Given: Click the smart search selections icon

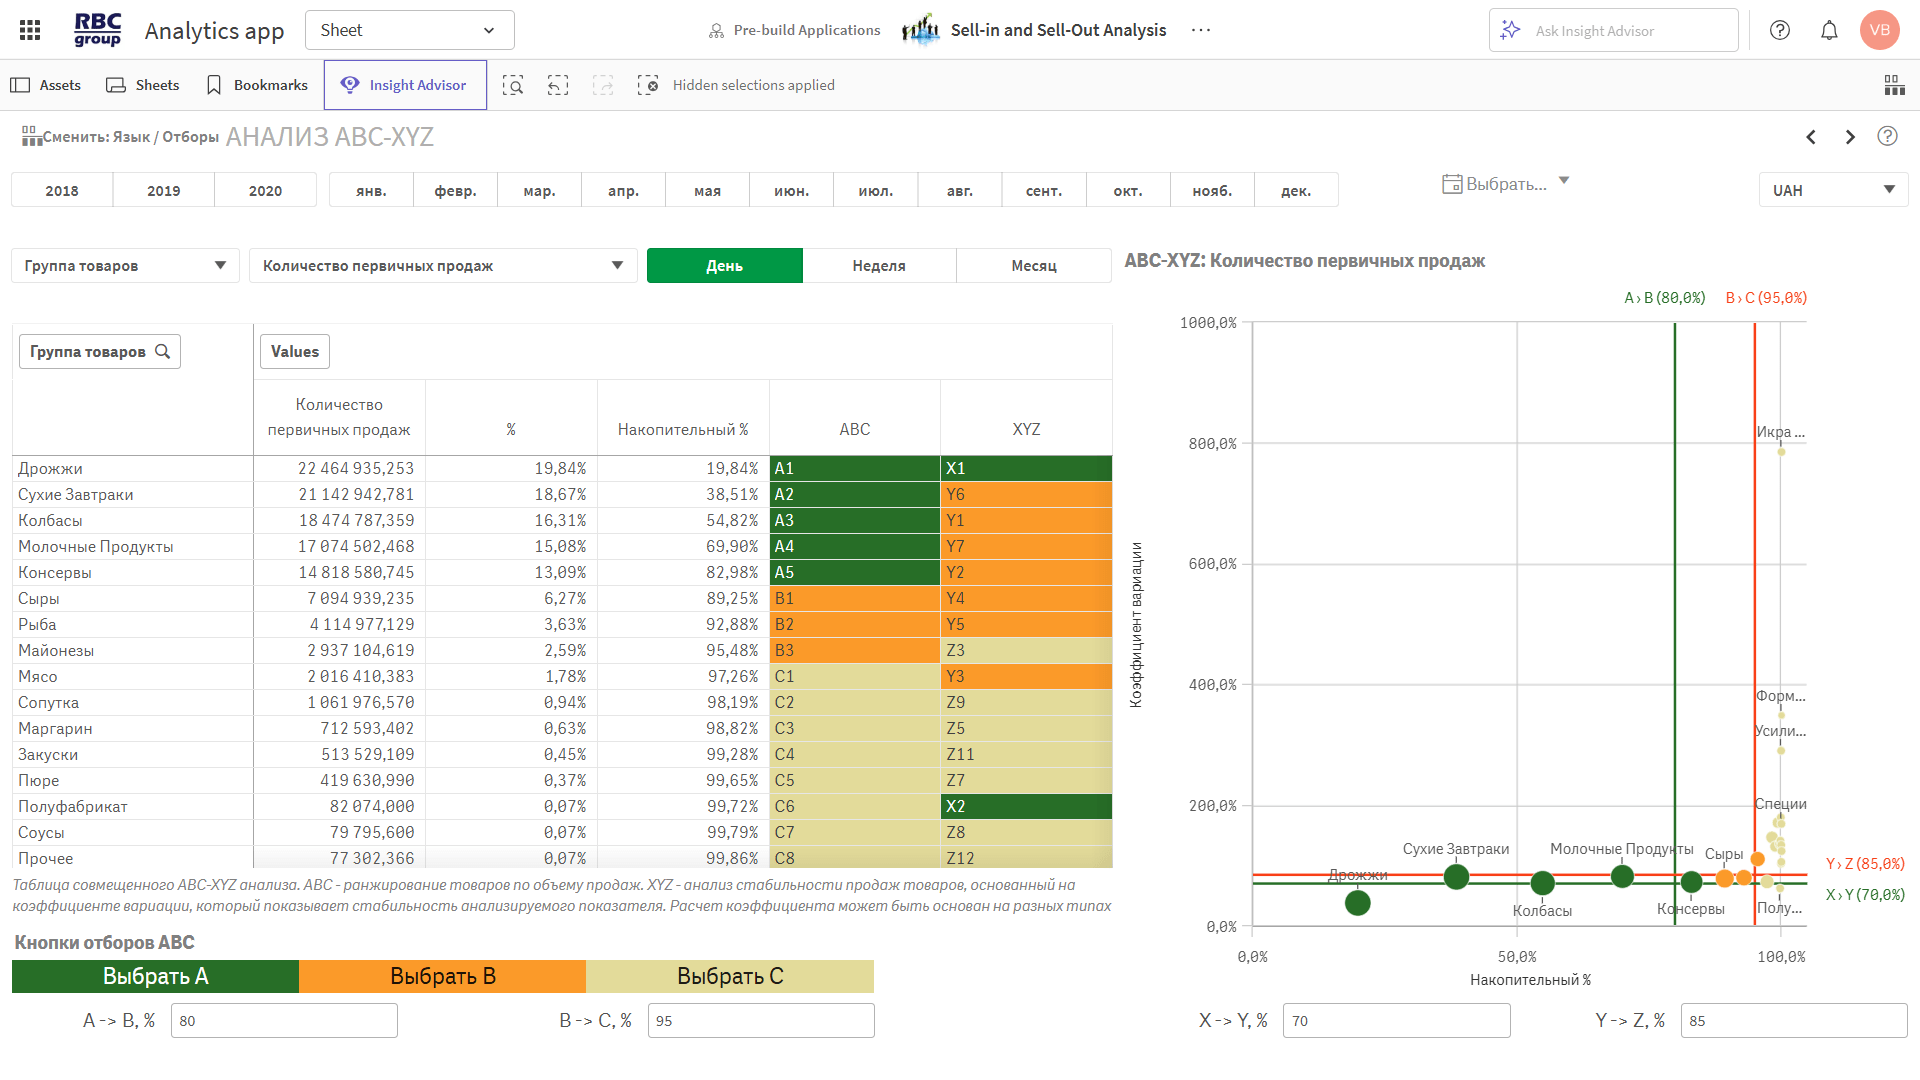Looking at the screenshot, I should [x=513, y=85].
